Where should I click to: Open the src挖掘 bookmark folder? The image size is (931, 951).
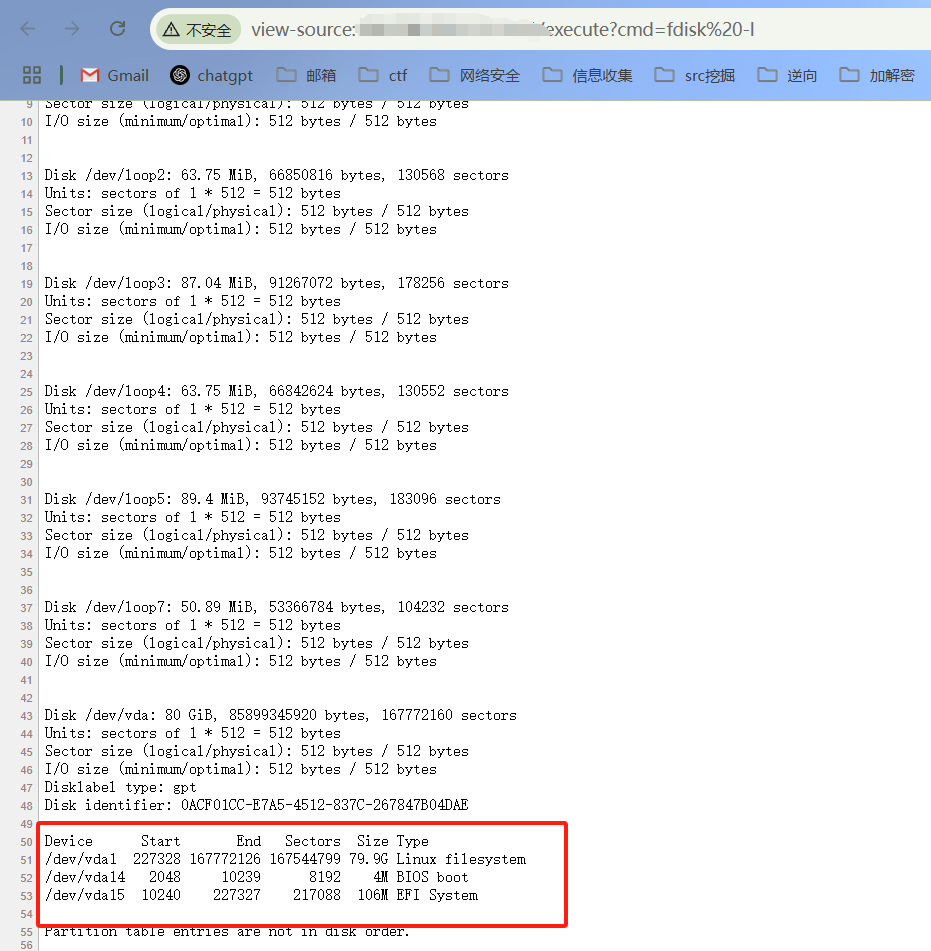tap(695, 75)
